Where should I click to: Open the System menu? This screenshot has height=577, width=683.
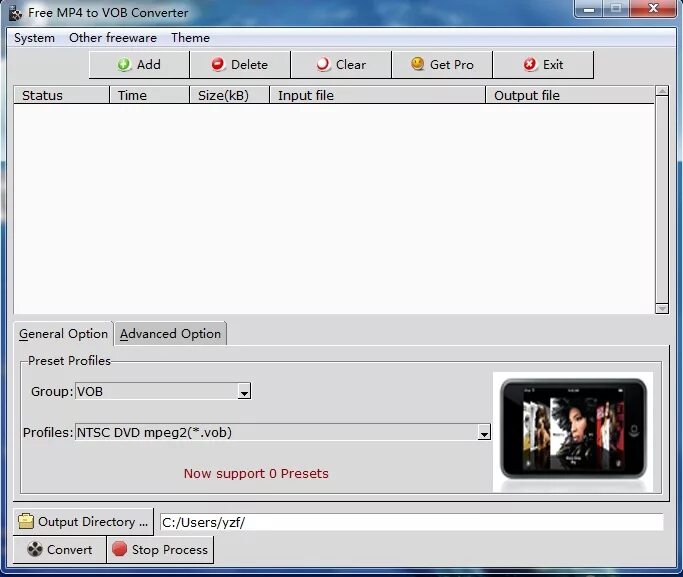pyautogui.click(x=34, y=38)
